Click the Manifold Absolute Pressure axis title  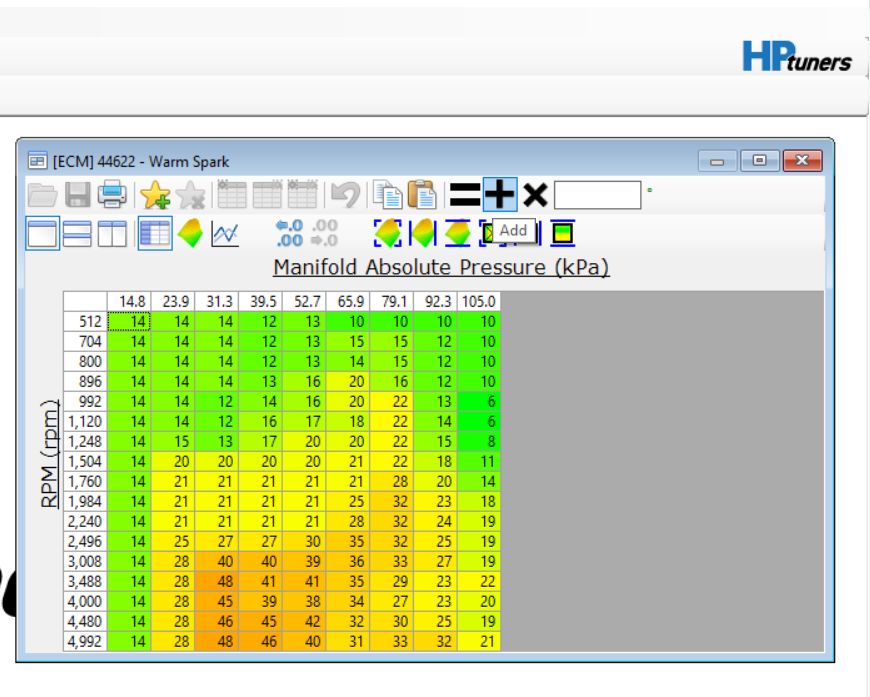[x=441, y=268]
